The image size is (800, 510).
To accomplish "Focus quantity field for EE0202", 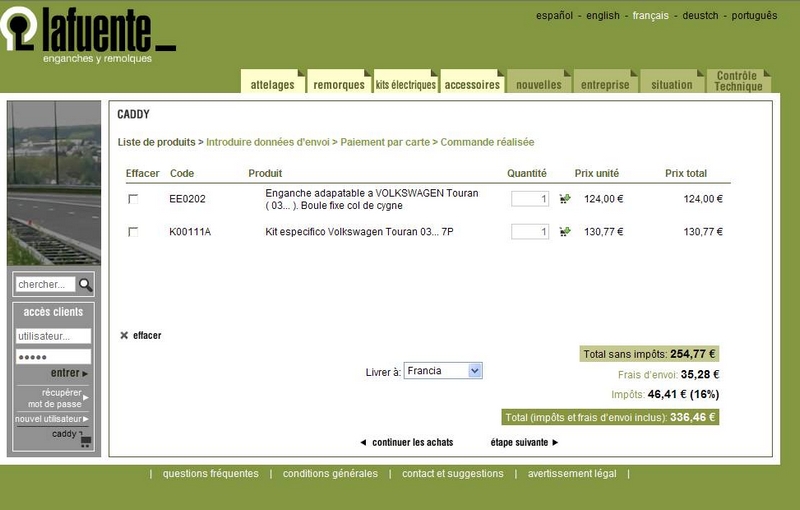I will (x=530, y=198).
